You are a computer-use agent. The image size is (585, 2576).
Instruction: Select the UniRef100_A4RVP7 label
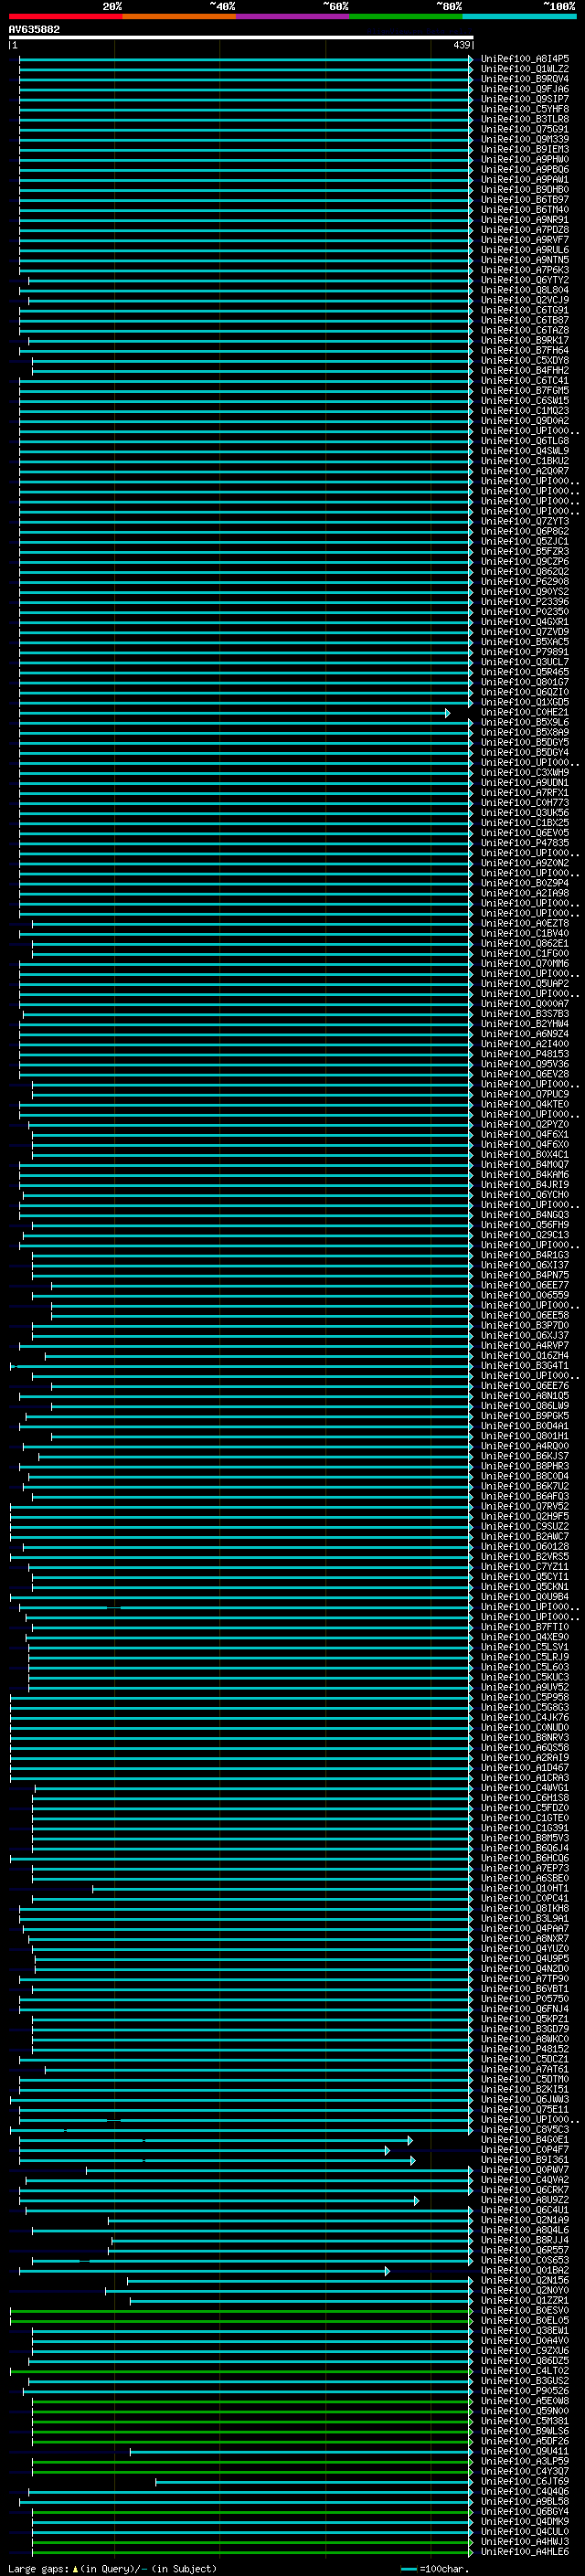[x=524, y=1345]
